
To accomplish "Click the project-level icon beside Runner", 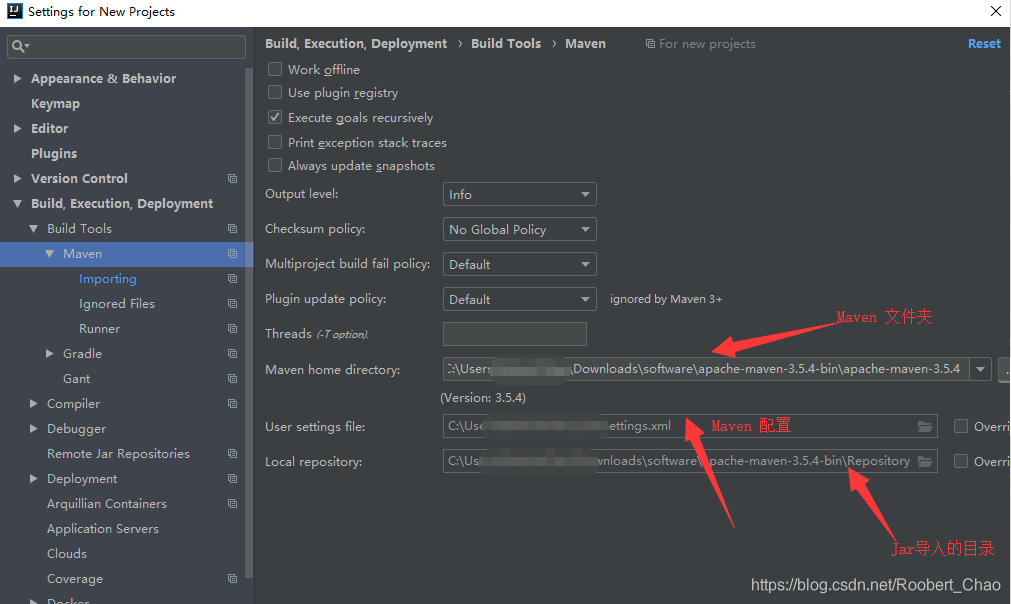I will click(x=232, y=329).
